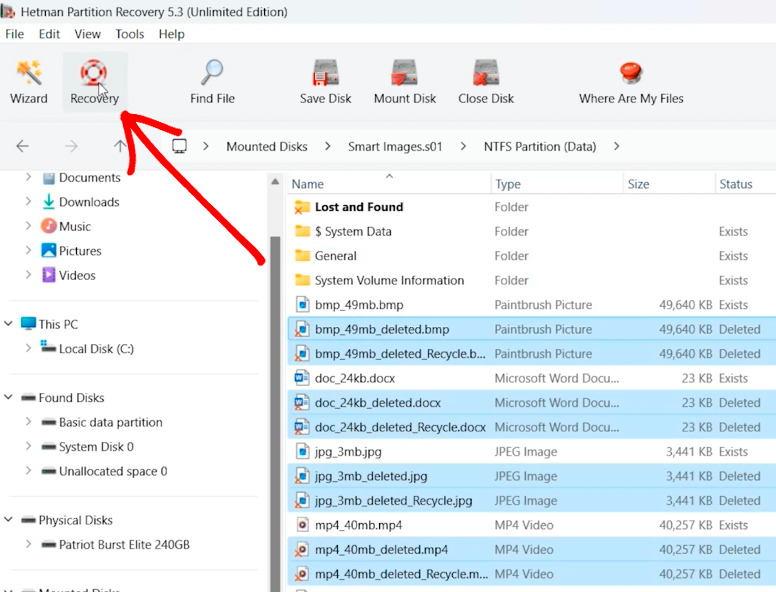Select doc_24kb_deleted_Recycle.docx file row
The image size is (776, 592).
pyautogui.click(x=532, y=427)
